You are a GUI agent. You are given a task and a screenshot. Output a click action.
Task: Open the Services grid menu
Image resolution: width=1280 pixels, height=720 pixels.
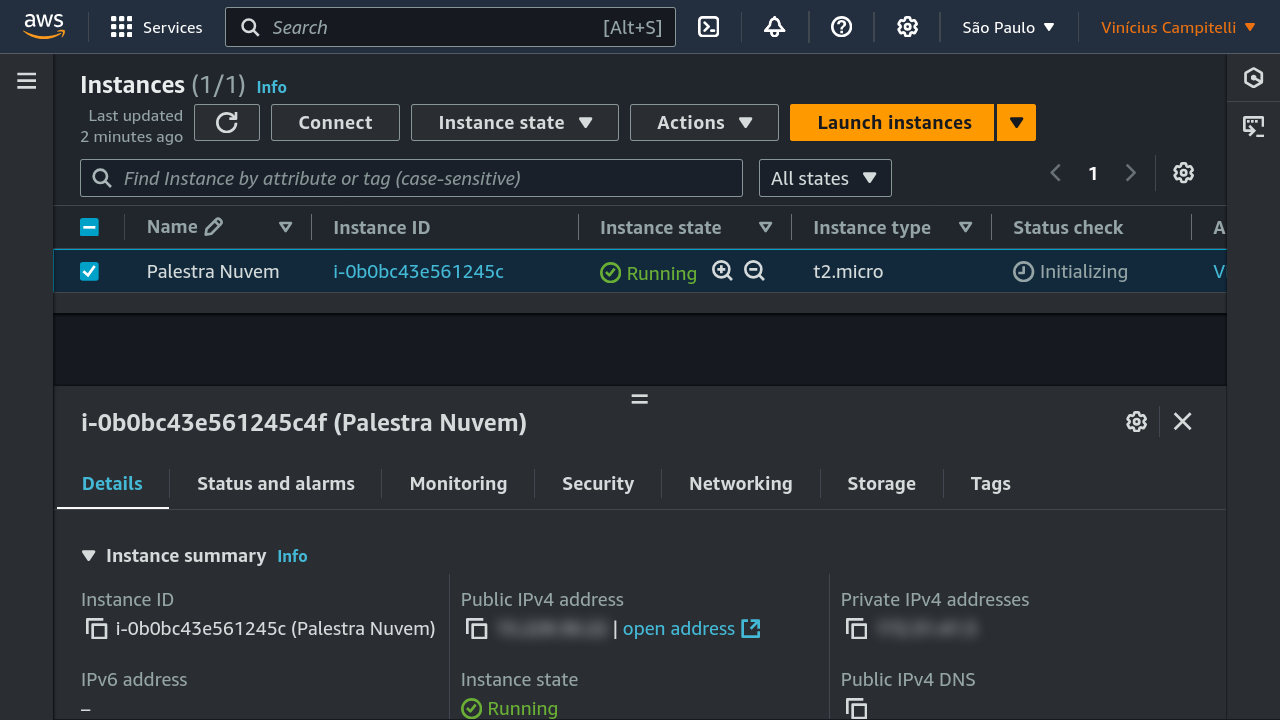(156, 27)
